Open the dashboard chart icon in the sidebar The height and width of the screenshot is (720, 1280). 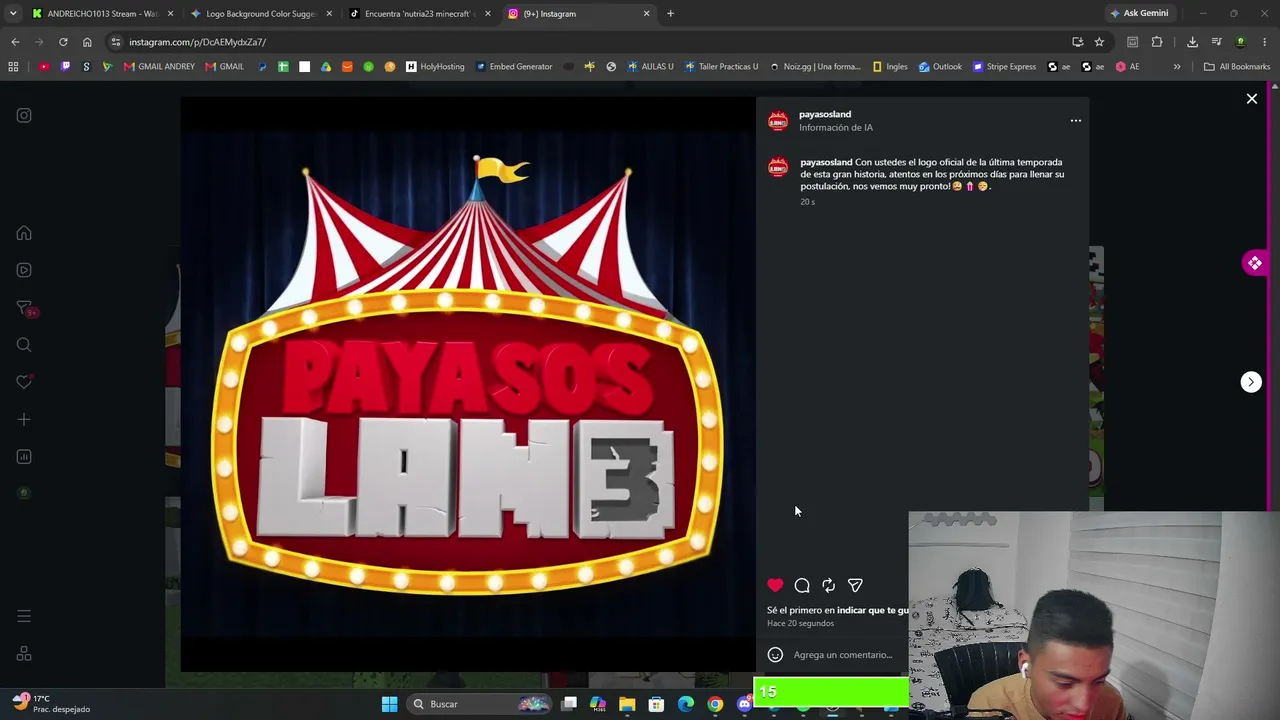point(24,457)
